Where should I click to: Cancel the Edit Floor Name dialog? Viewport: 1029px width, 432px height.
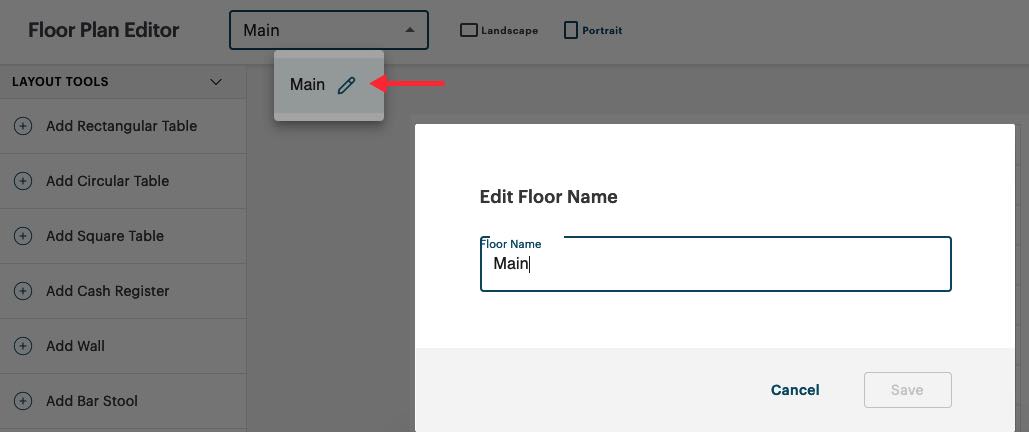point(795,390)
